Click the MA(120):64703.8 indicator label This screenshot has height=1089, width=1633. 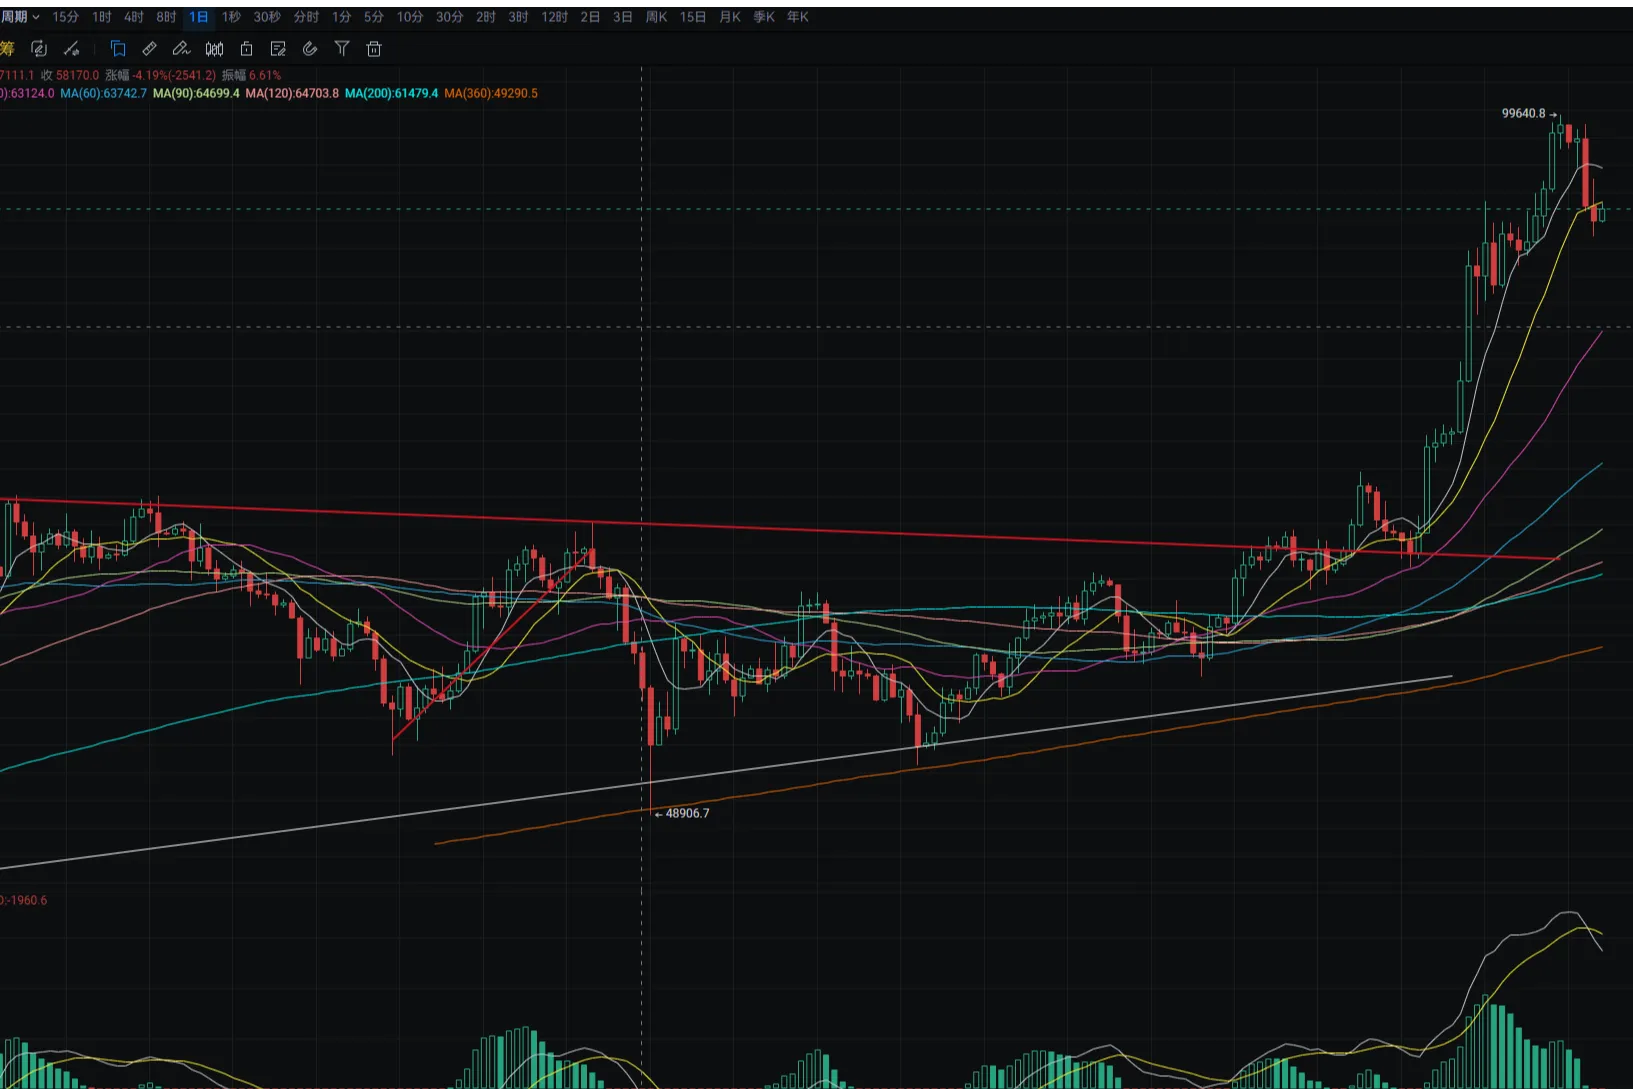(x=292, y=93)
